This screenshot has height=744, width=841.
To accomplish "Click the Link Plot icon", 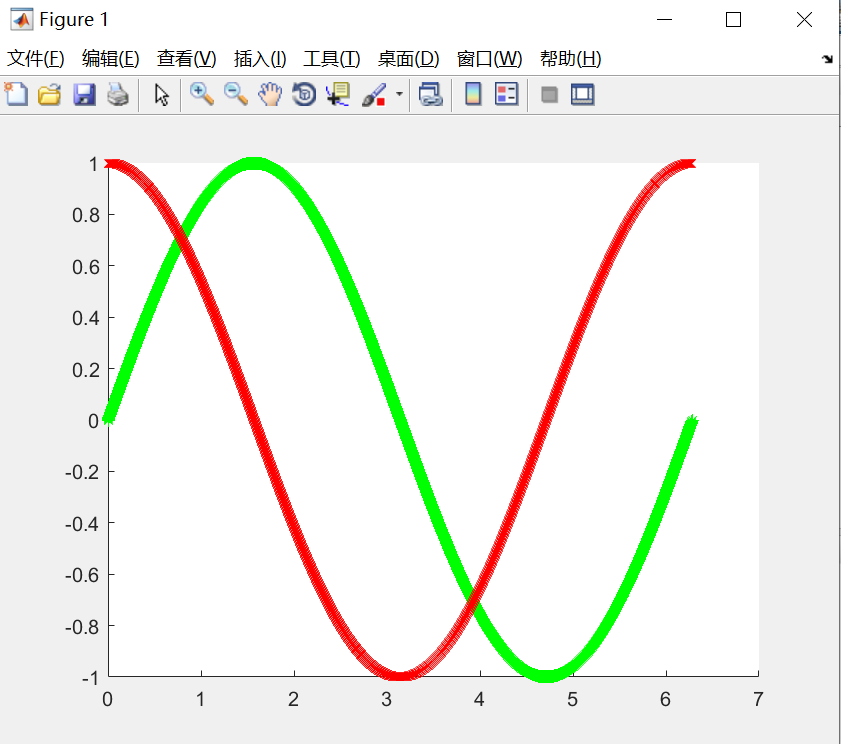I will 431,94.
